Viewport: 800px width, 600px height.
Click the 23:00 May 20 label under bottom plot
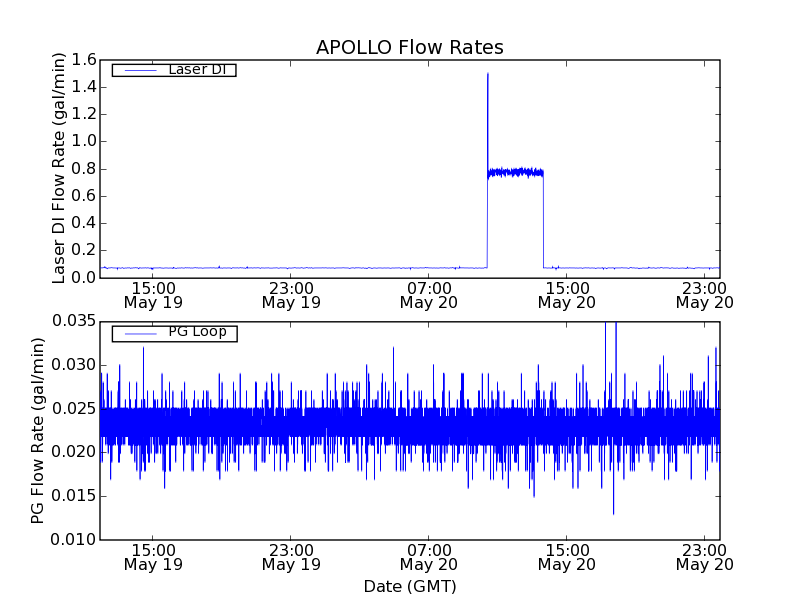click(704, 556)
